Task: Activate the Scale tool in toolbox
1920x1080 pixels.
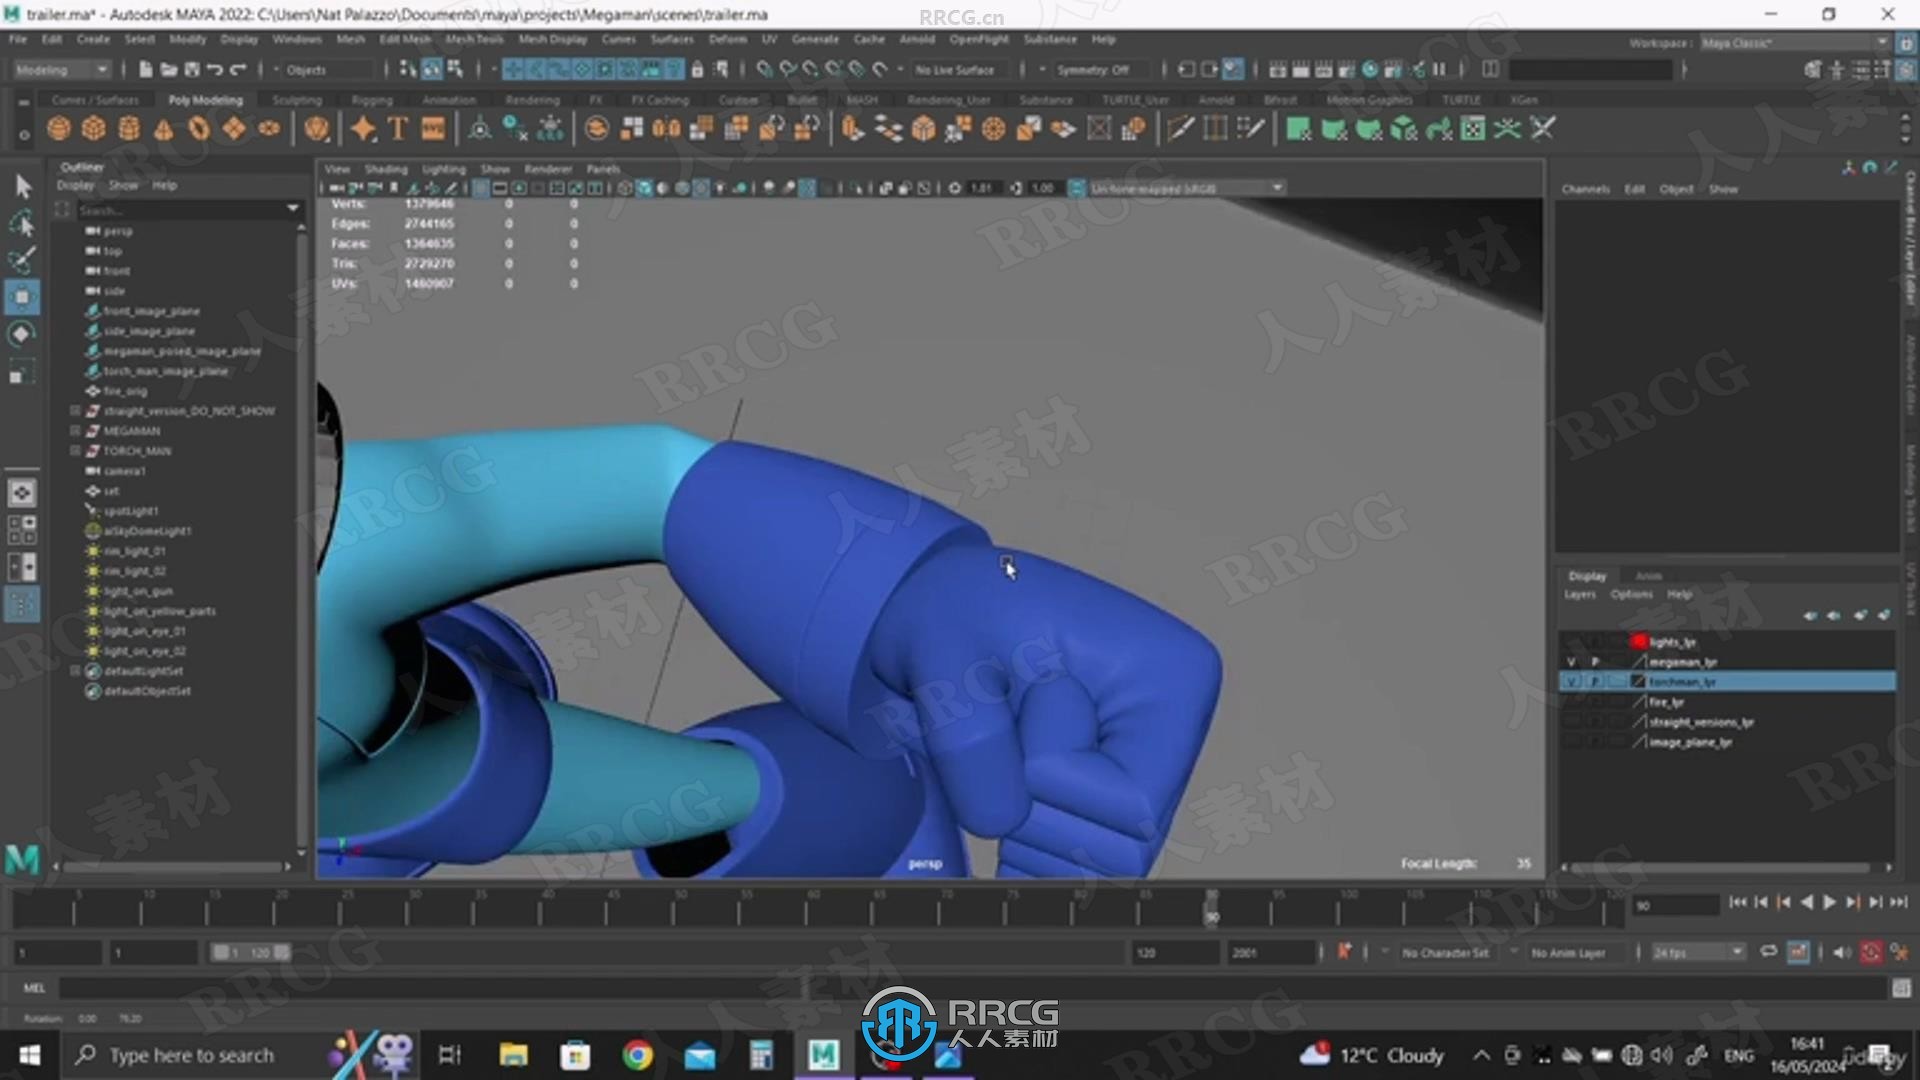Action: (22, 372)
